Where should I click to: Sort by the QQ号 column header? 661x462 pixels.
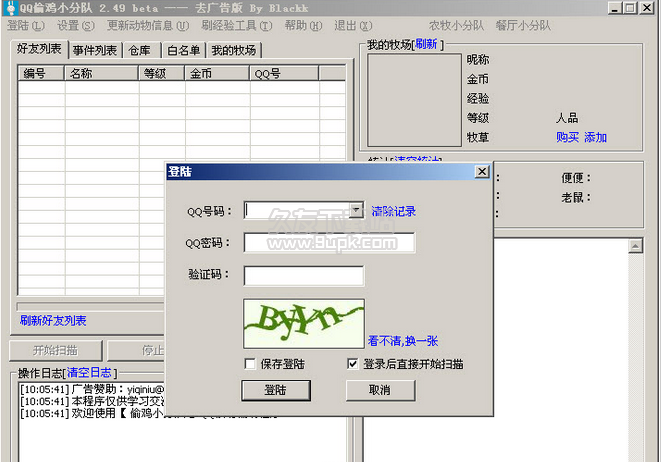coord(284,73)
